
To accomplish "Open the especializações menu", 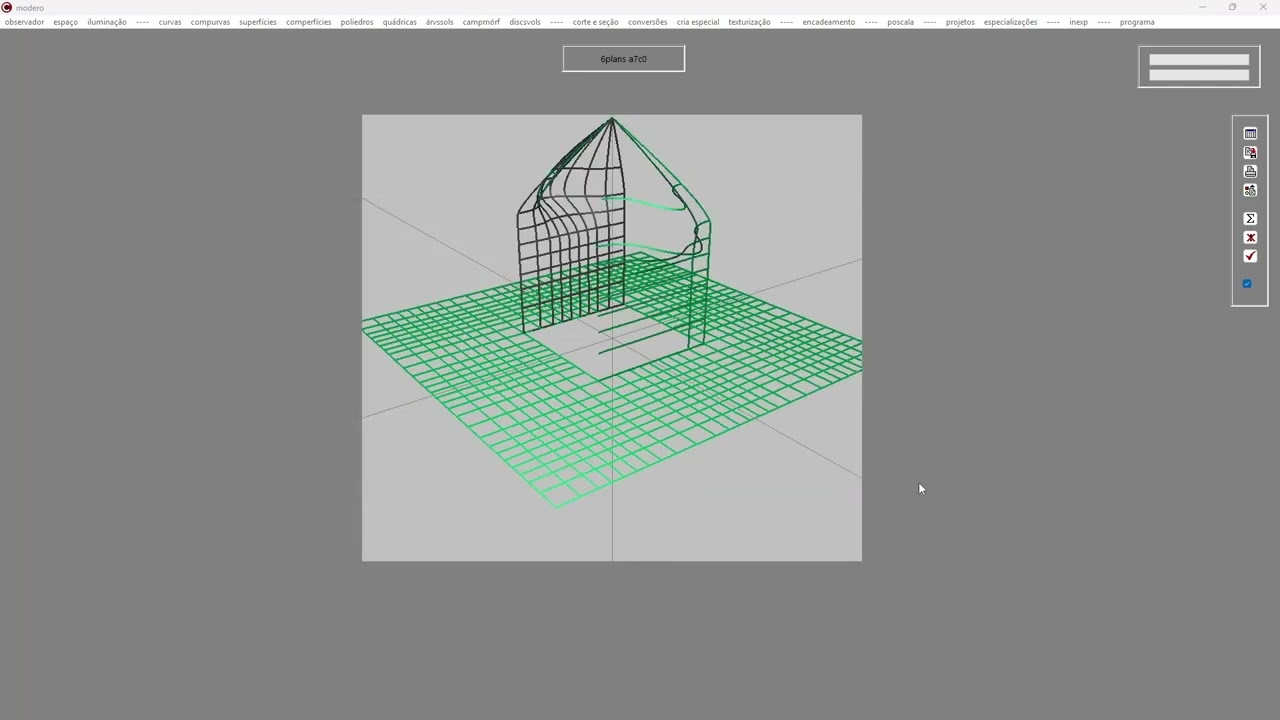I will point(1010,22).
